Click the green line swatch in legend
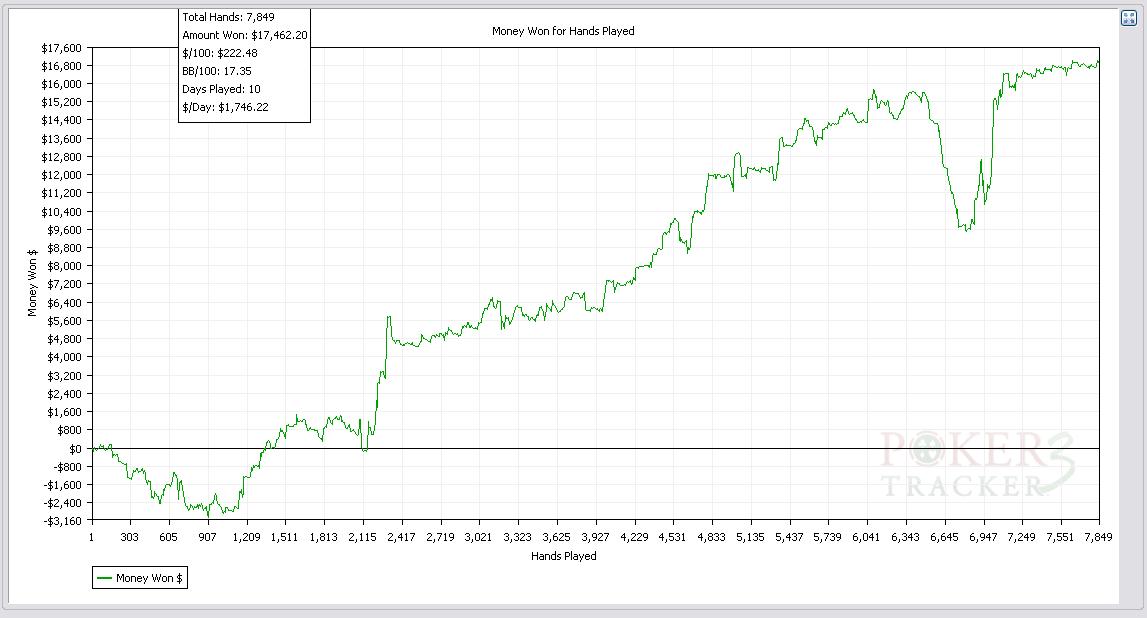This screenshot has height=618, width=1147. [x=104, y=578]
